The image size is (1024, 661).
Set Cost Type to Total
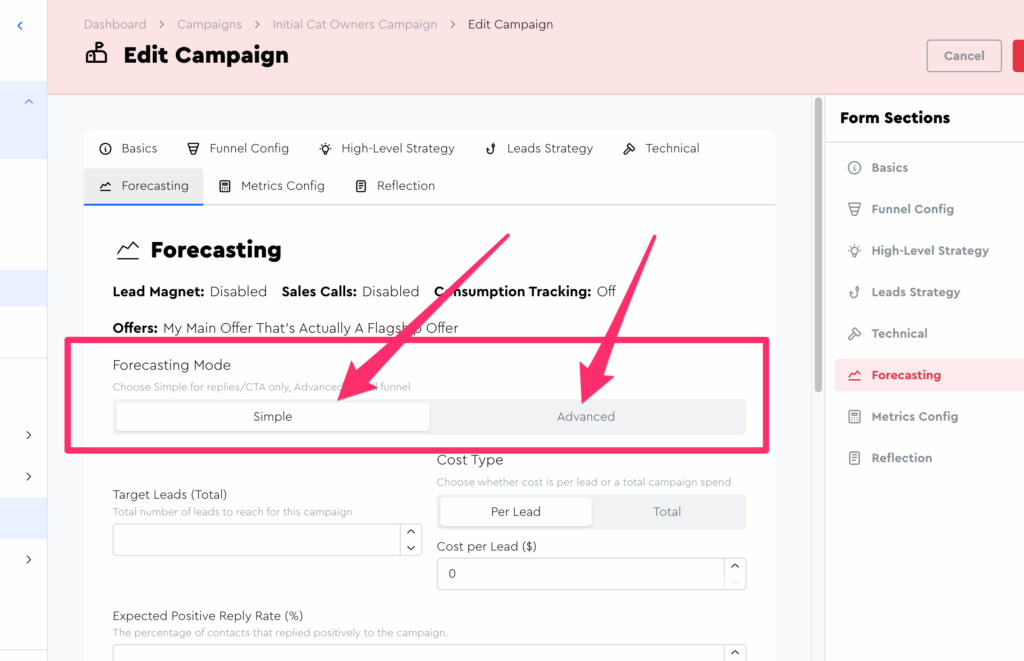point(667,511)
